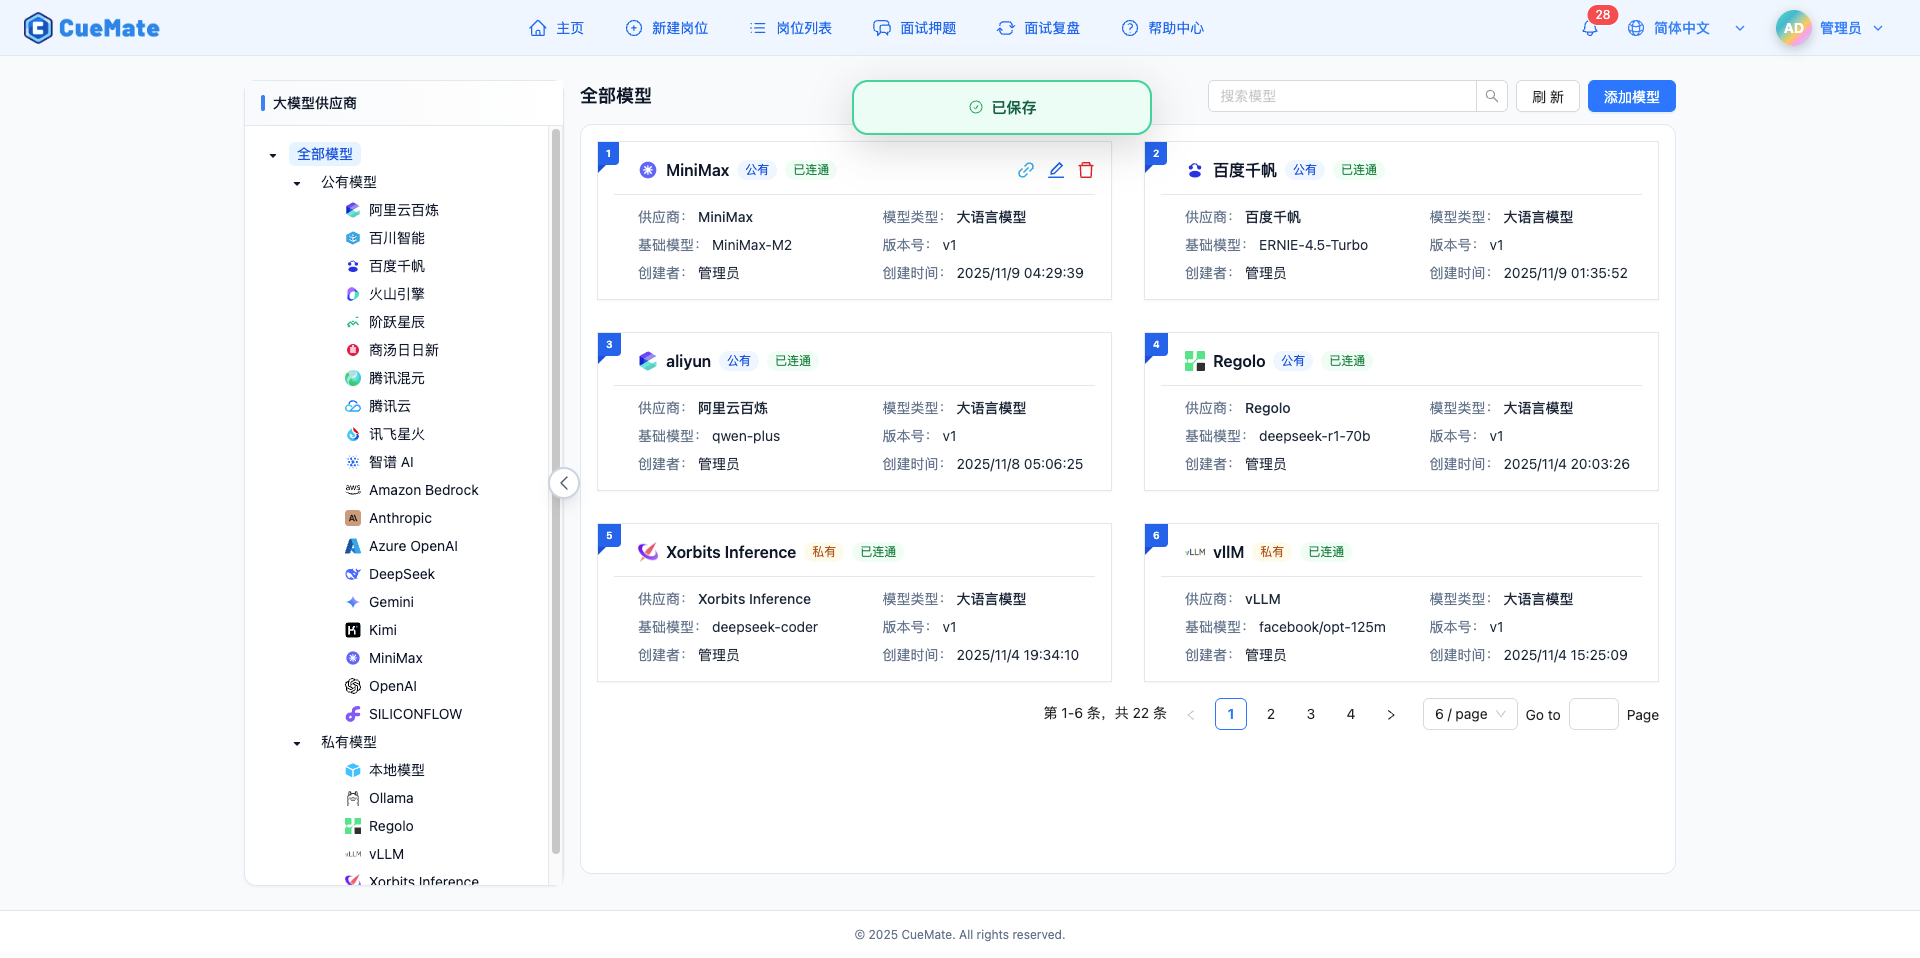
Task: Copy link for MiniMax model
Action: 1025,170
